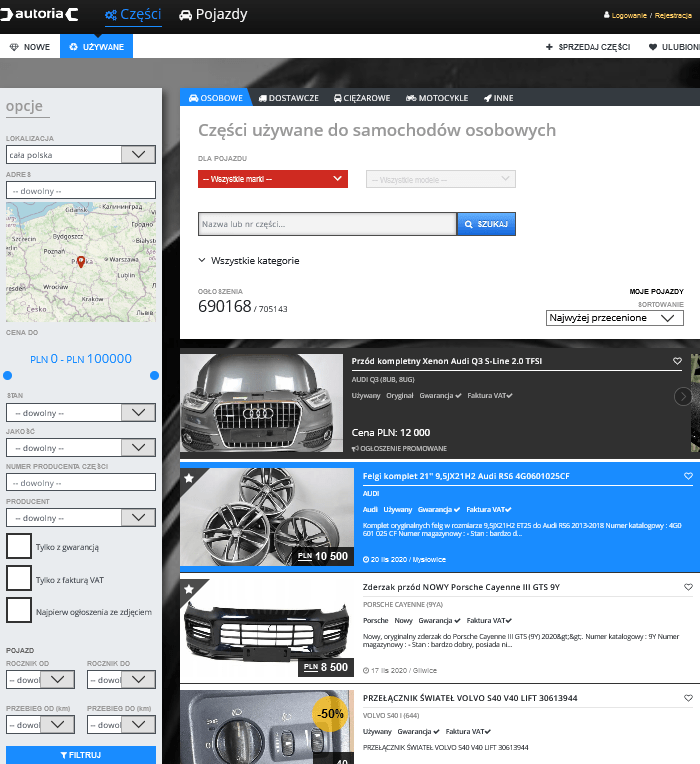Open ULUBIONE favorites
Viewport: 700px width, 764px height.
point(674,47)
